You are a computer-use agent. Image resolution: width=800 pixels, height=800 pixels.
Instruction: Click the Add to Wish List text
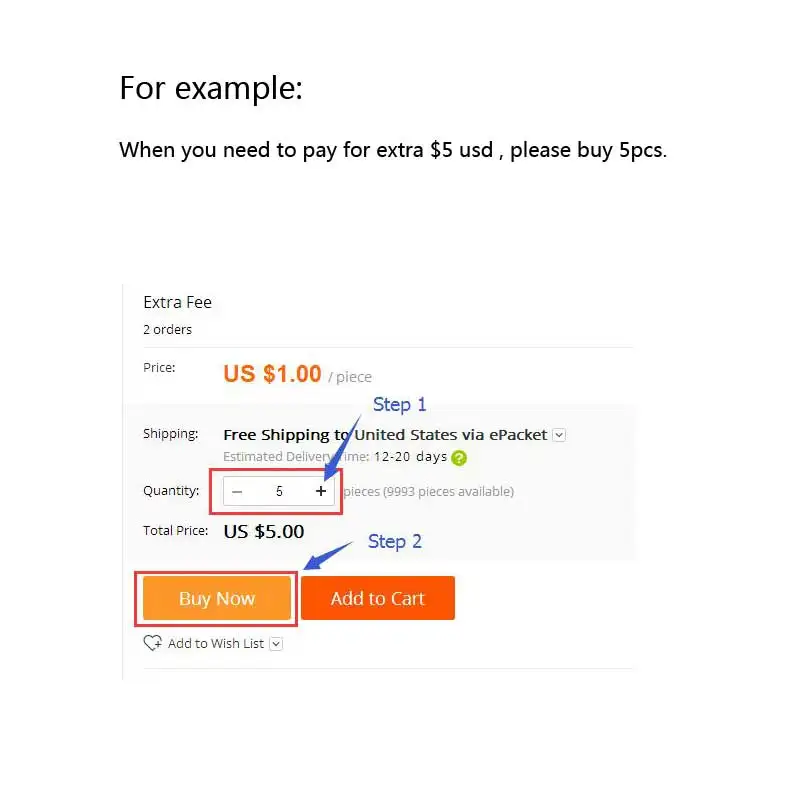click(216, 643)
